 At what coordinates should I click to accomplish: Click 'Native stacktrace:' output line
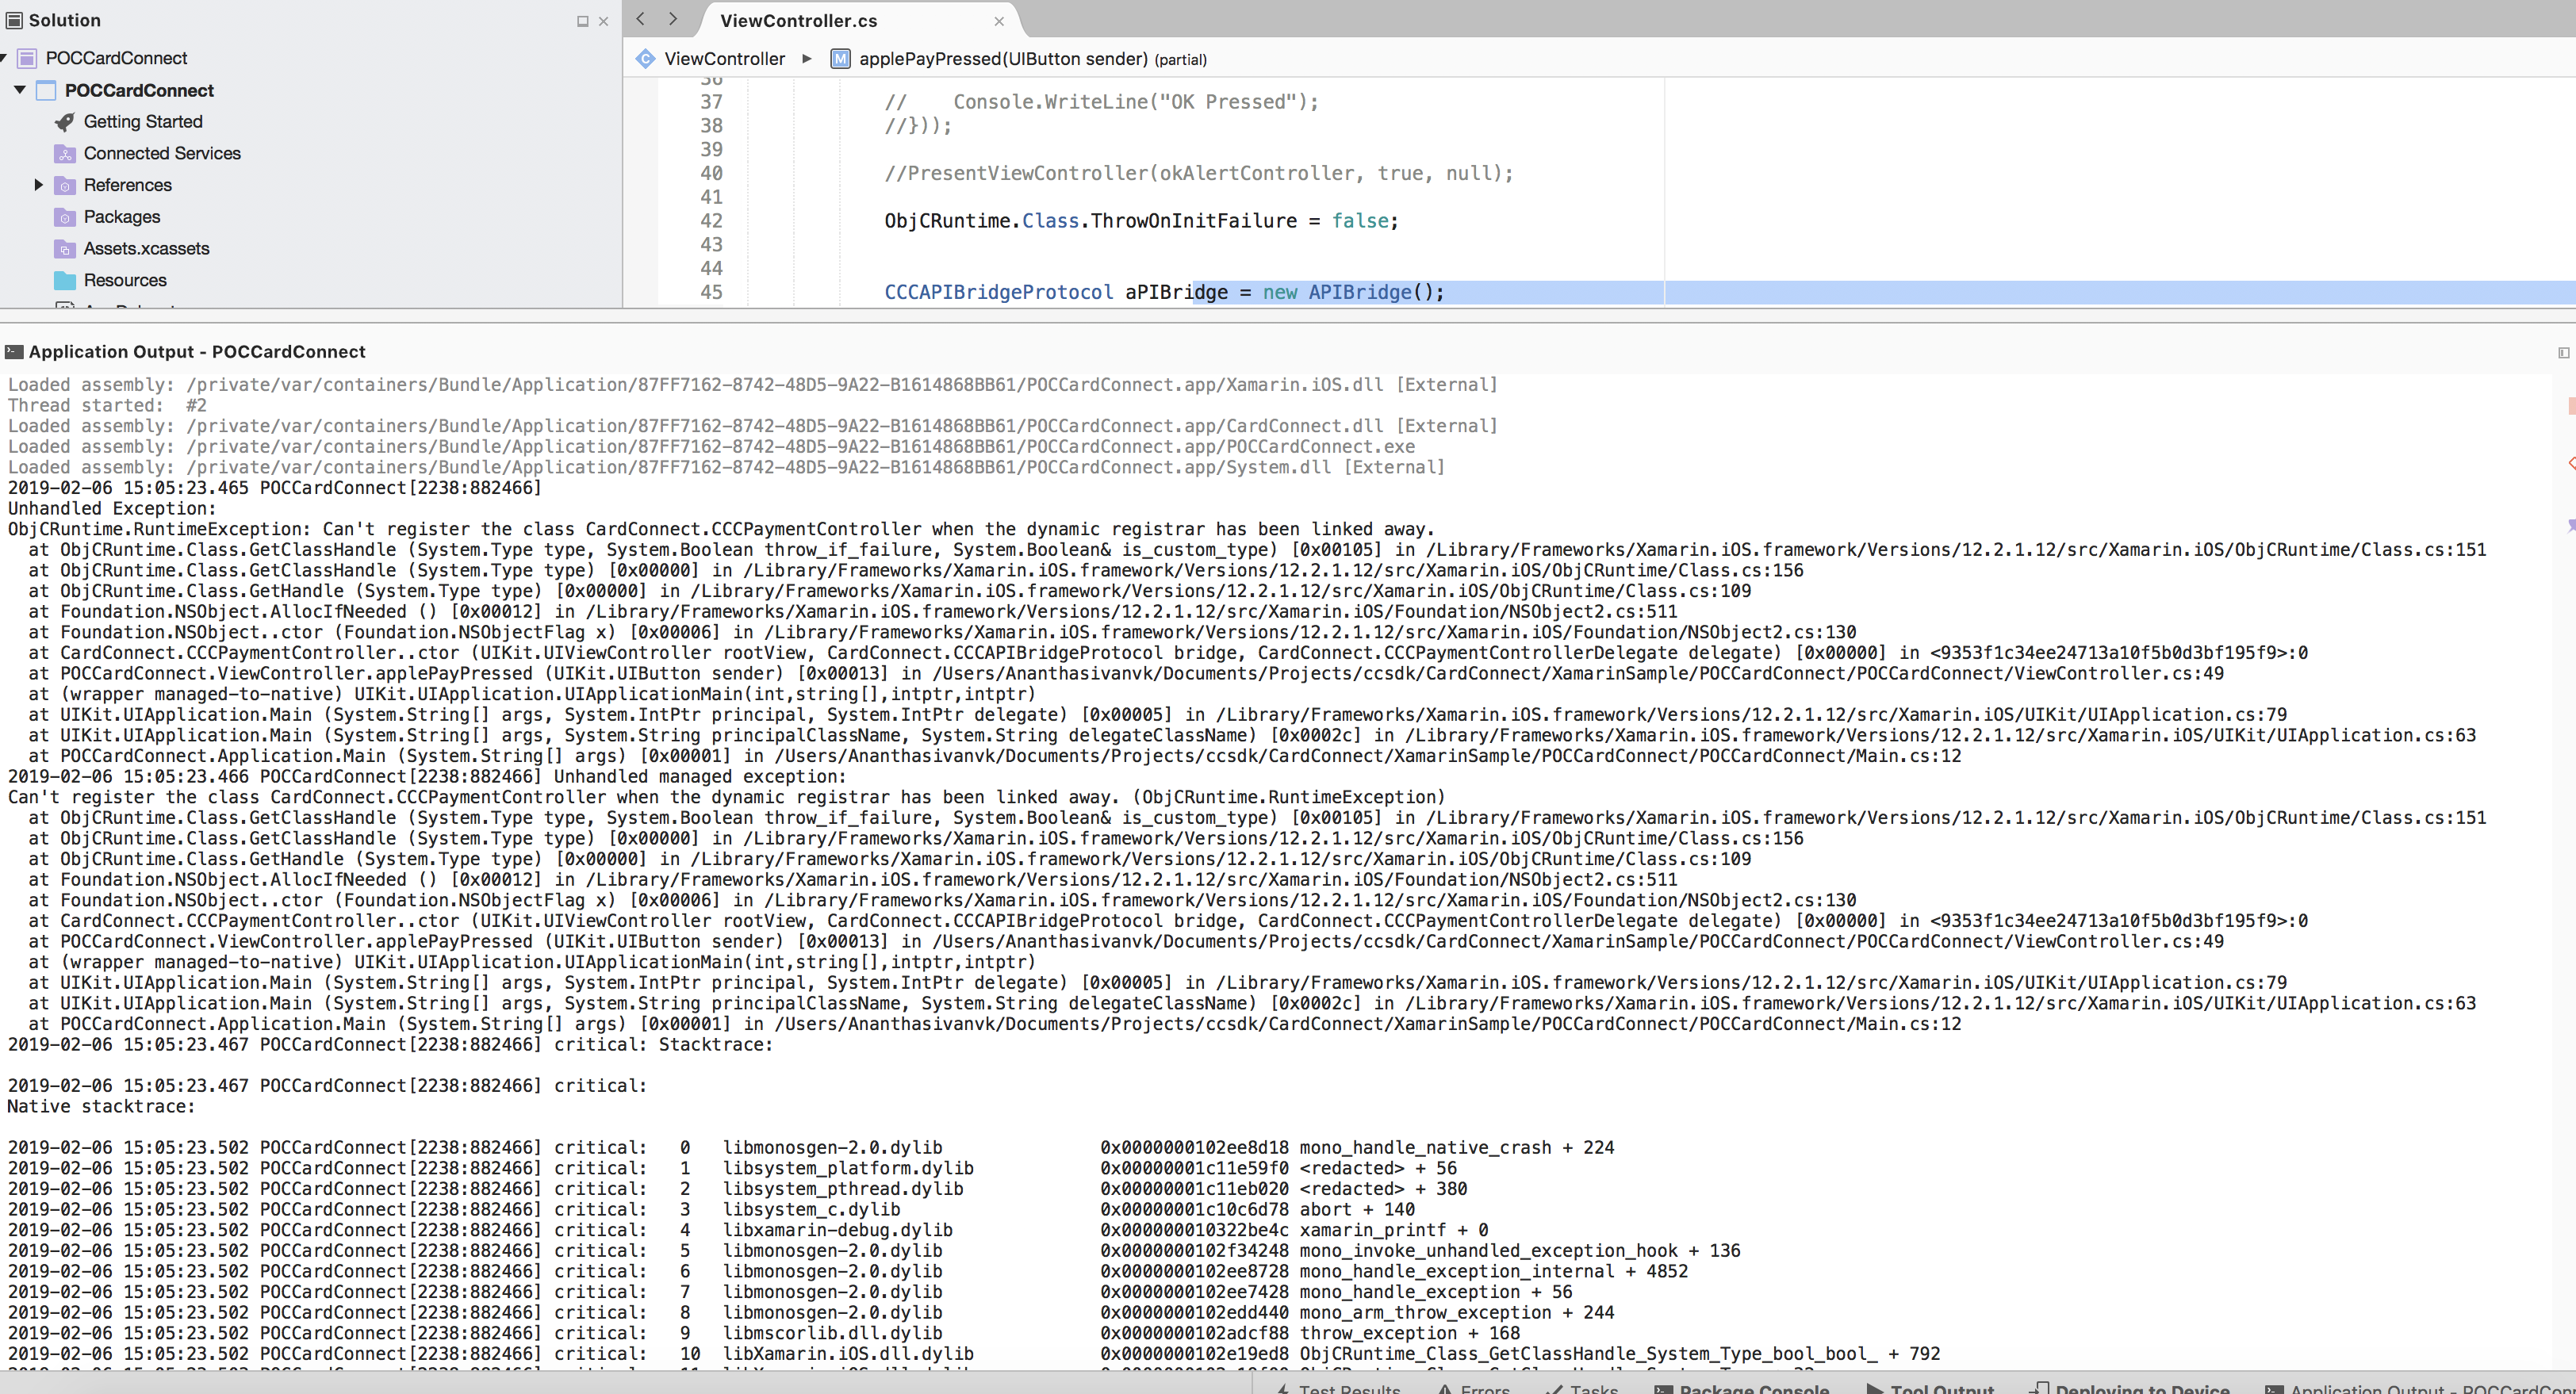pos(102,1107)
